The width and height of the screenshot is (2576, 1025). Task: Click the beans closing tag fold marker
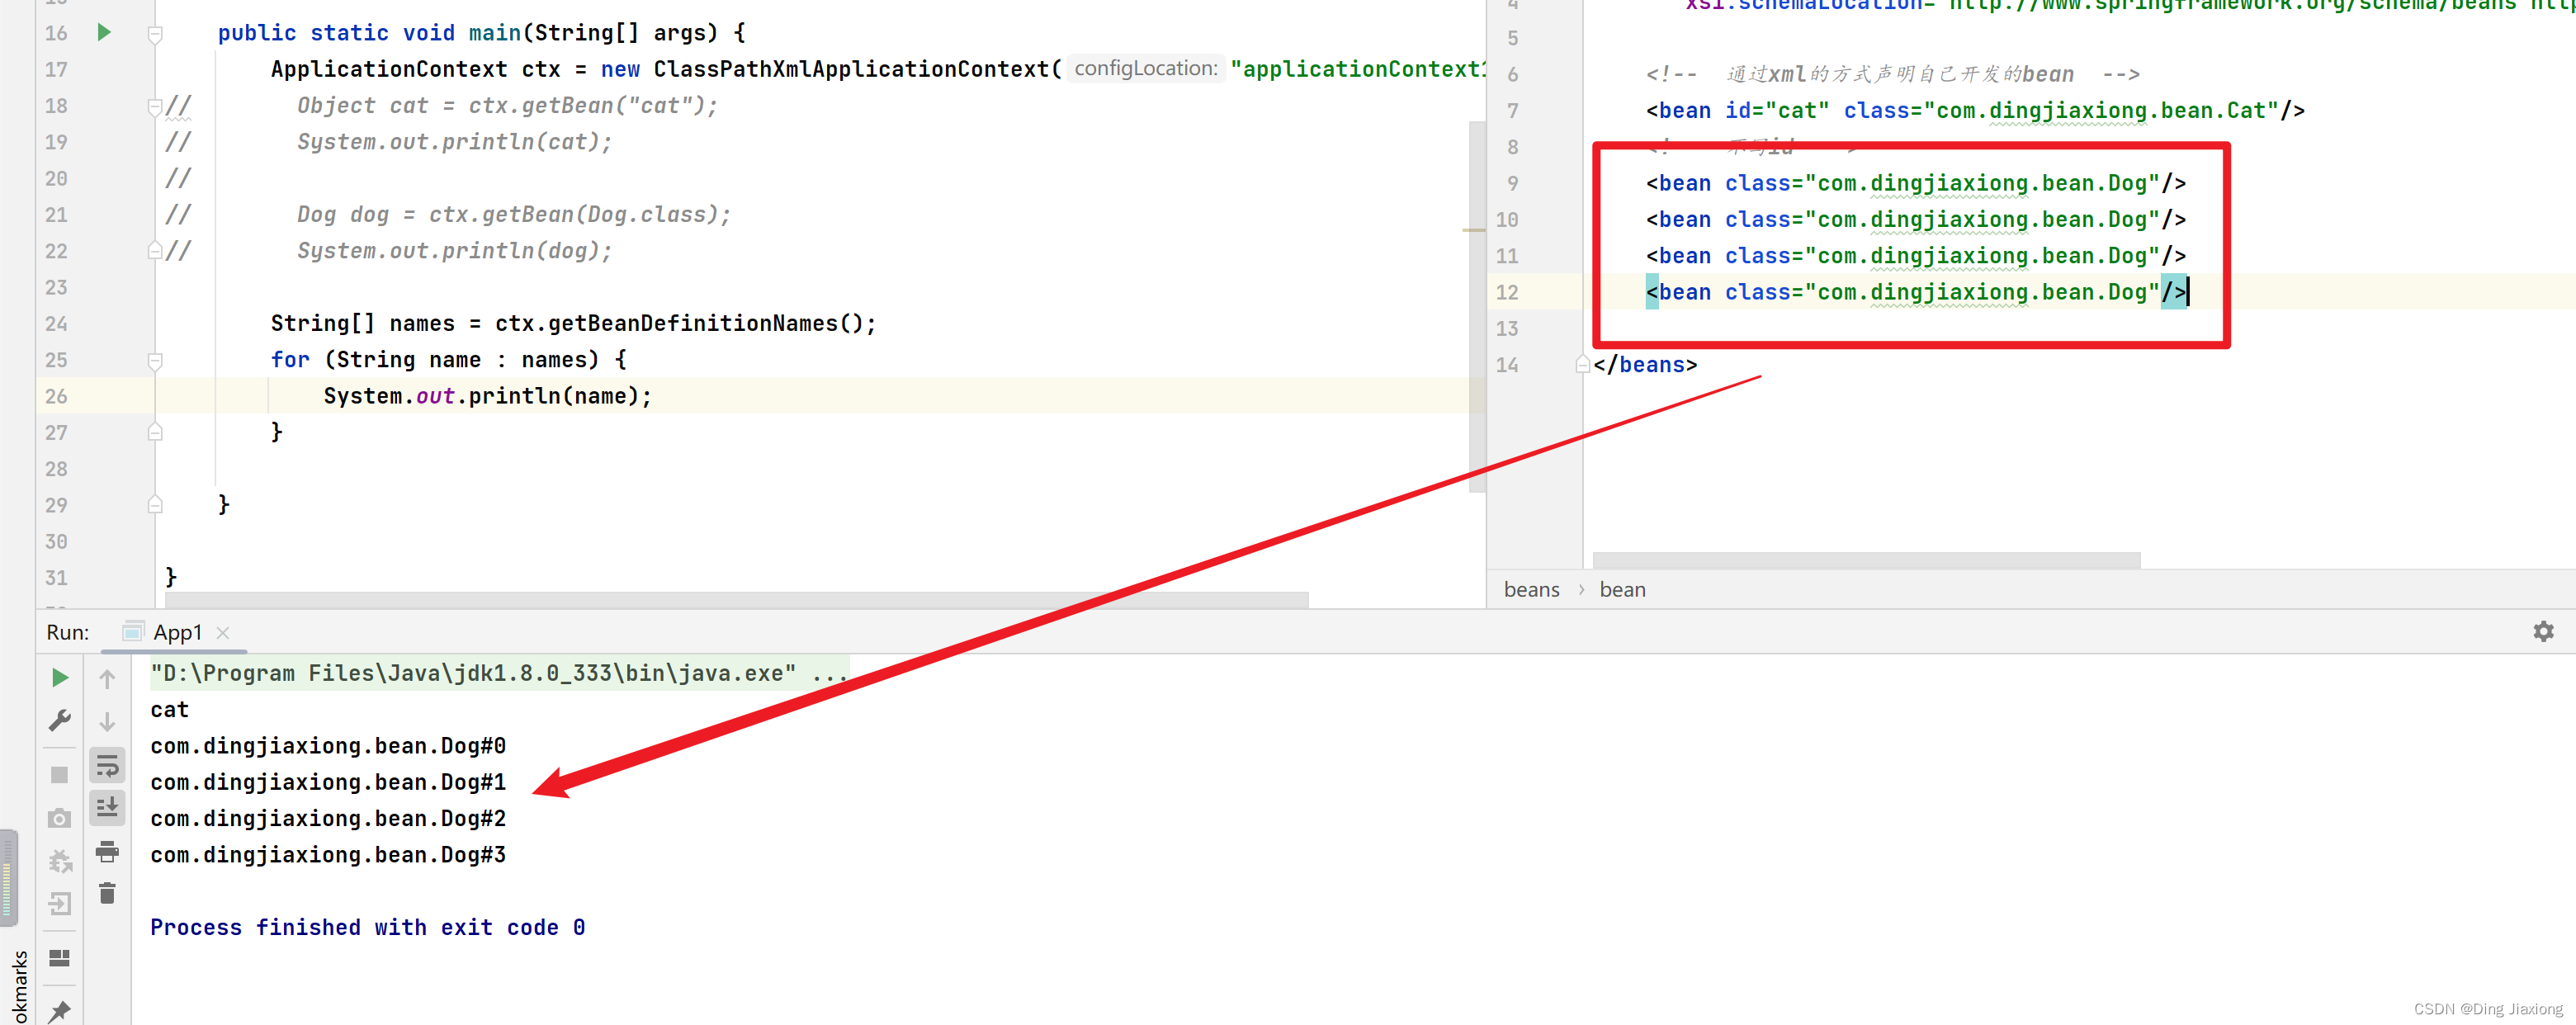click(x=1582, y=364)
